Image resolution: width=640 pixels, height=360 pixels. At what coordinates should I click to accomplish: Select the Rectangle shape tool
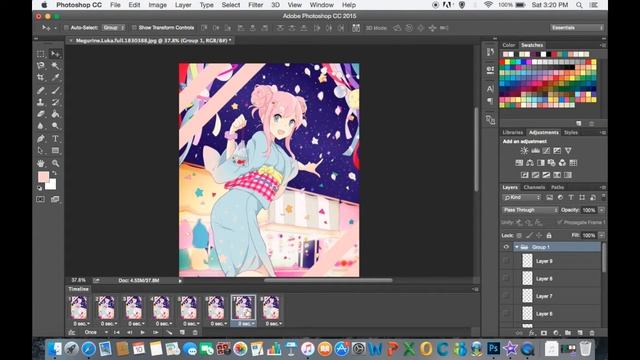pyautogui.click(x=55, y=151)
